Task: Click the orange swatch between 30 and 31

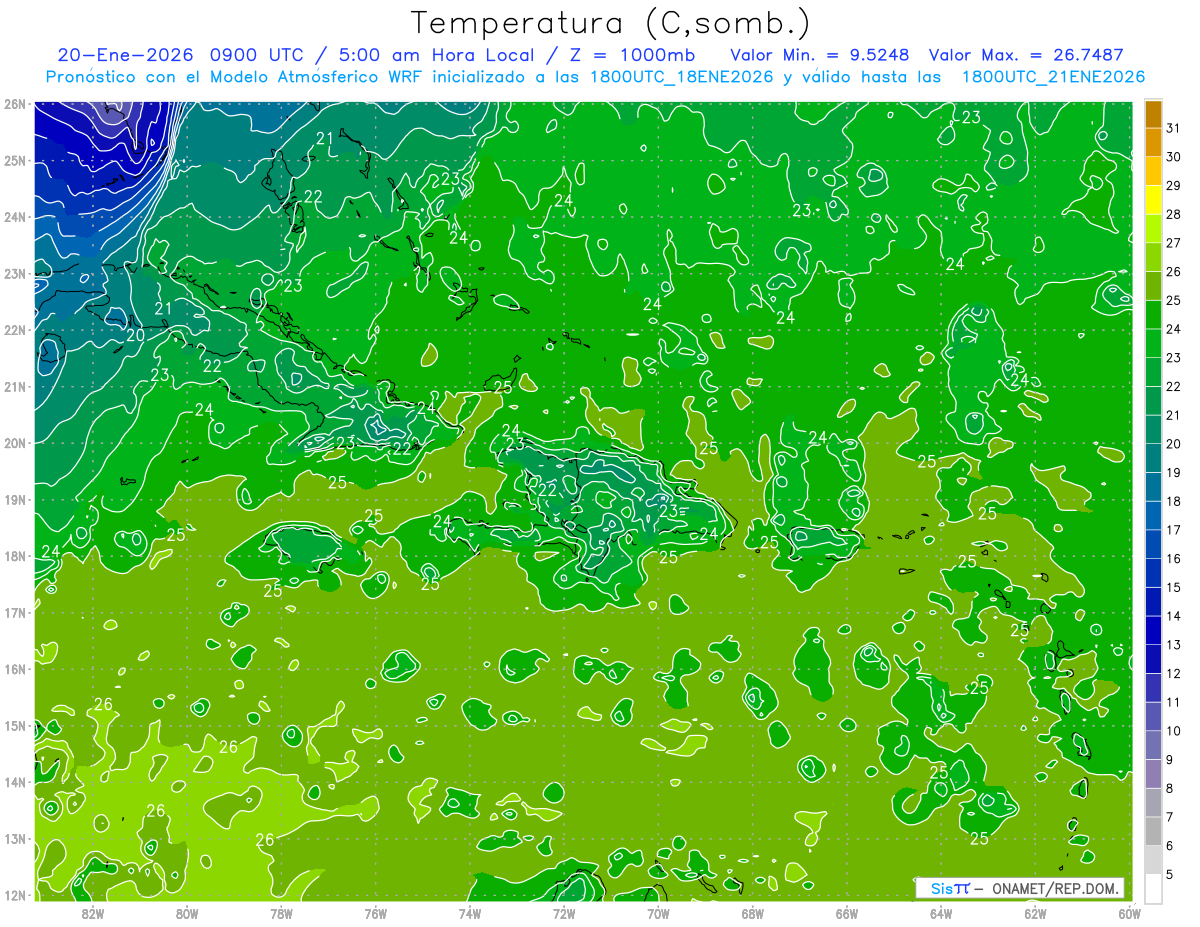Action: point(1153,143)
